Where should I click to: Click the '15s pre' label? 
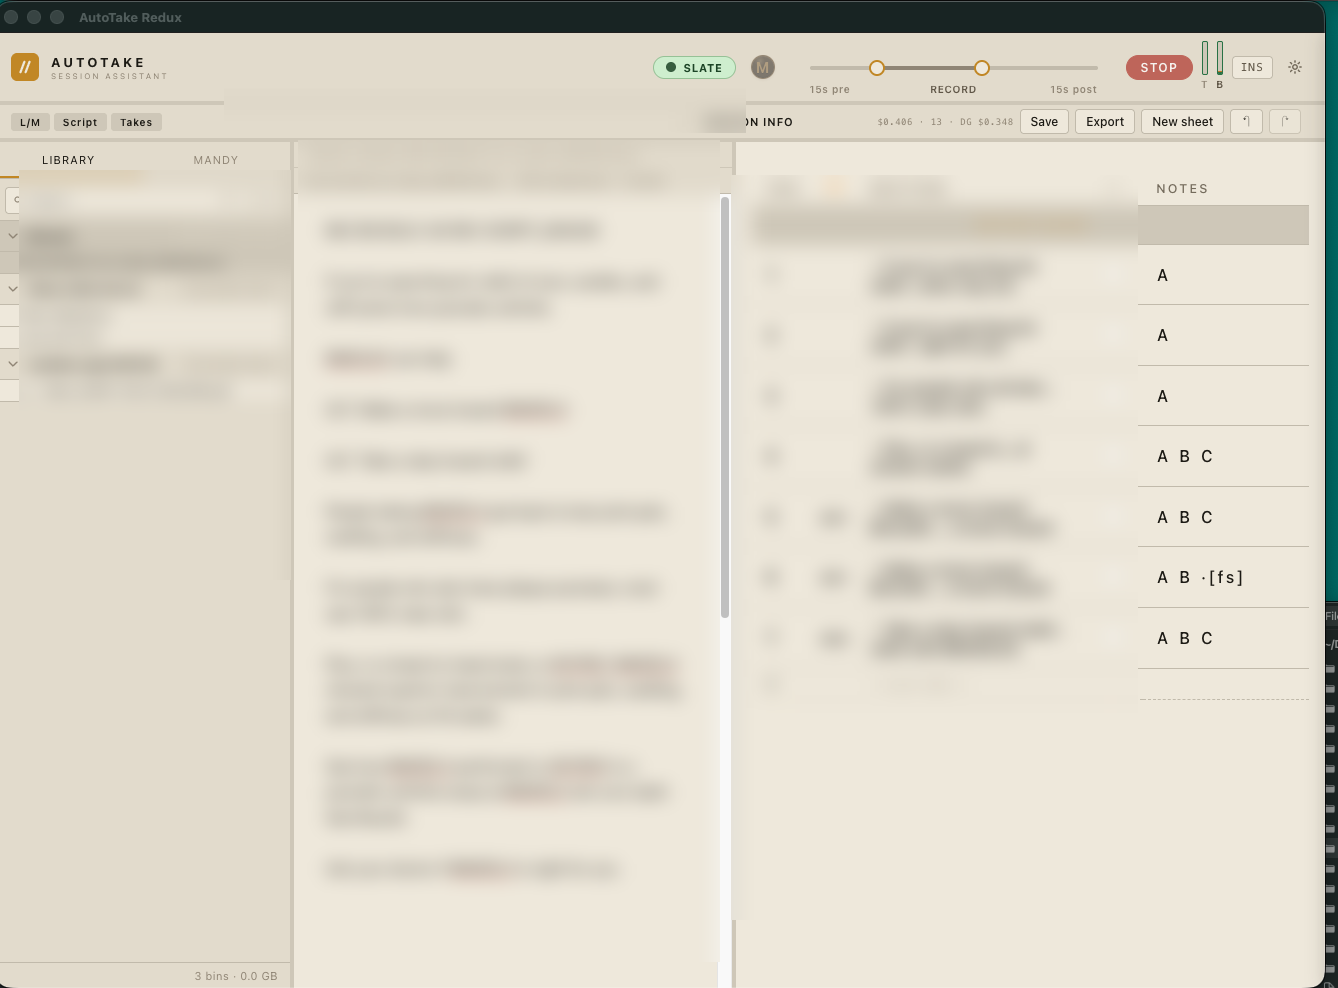(829, 90)
